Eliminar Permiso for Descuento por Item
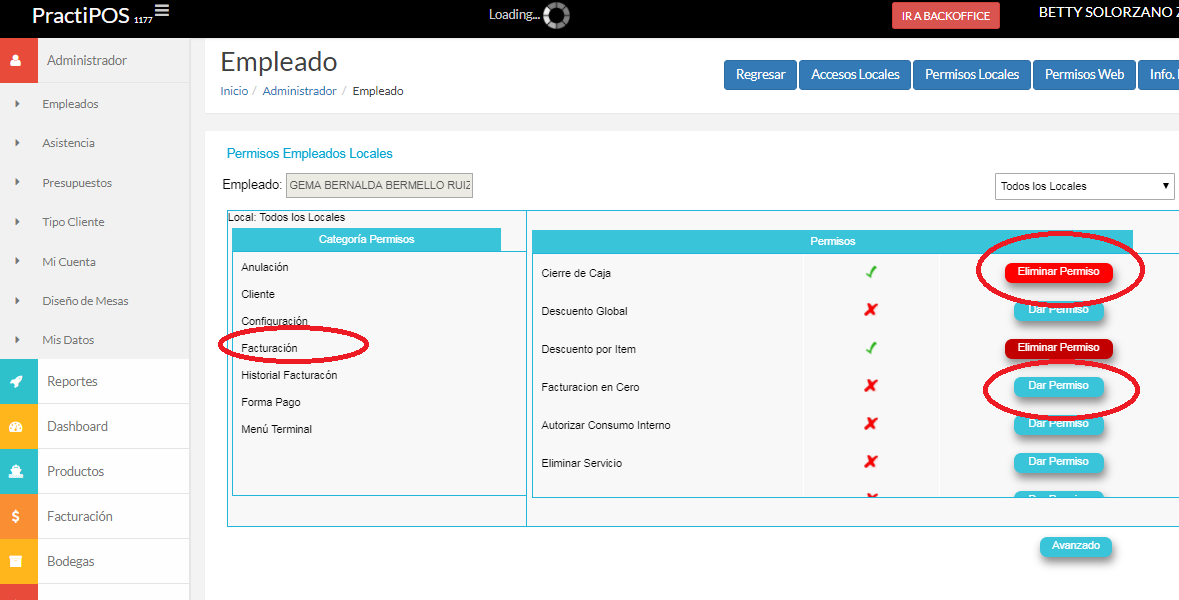Image resolution: width=1179 pixels, height=600 pixels. [1059, 348]
